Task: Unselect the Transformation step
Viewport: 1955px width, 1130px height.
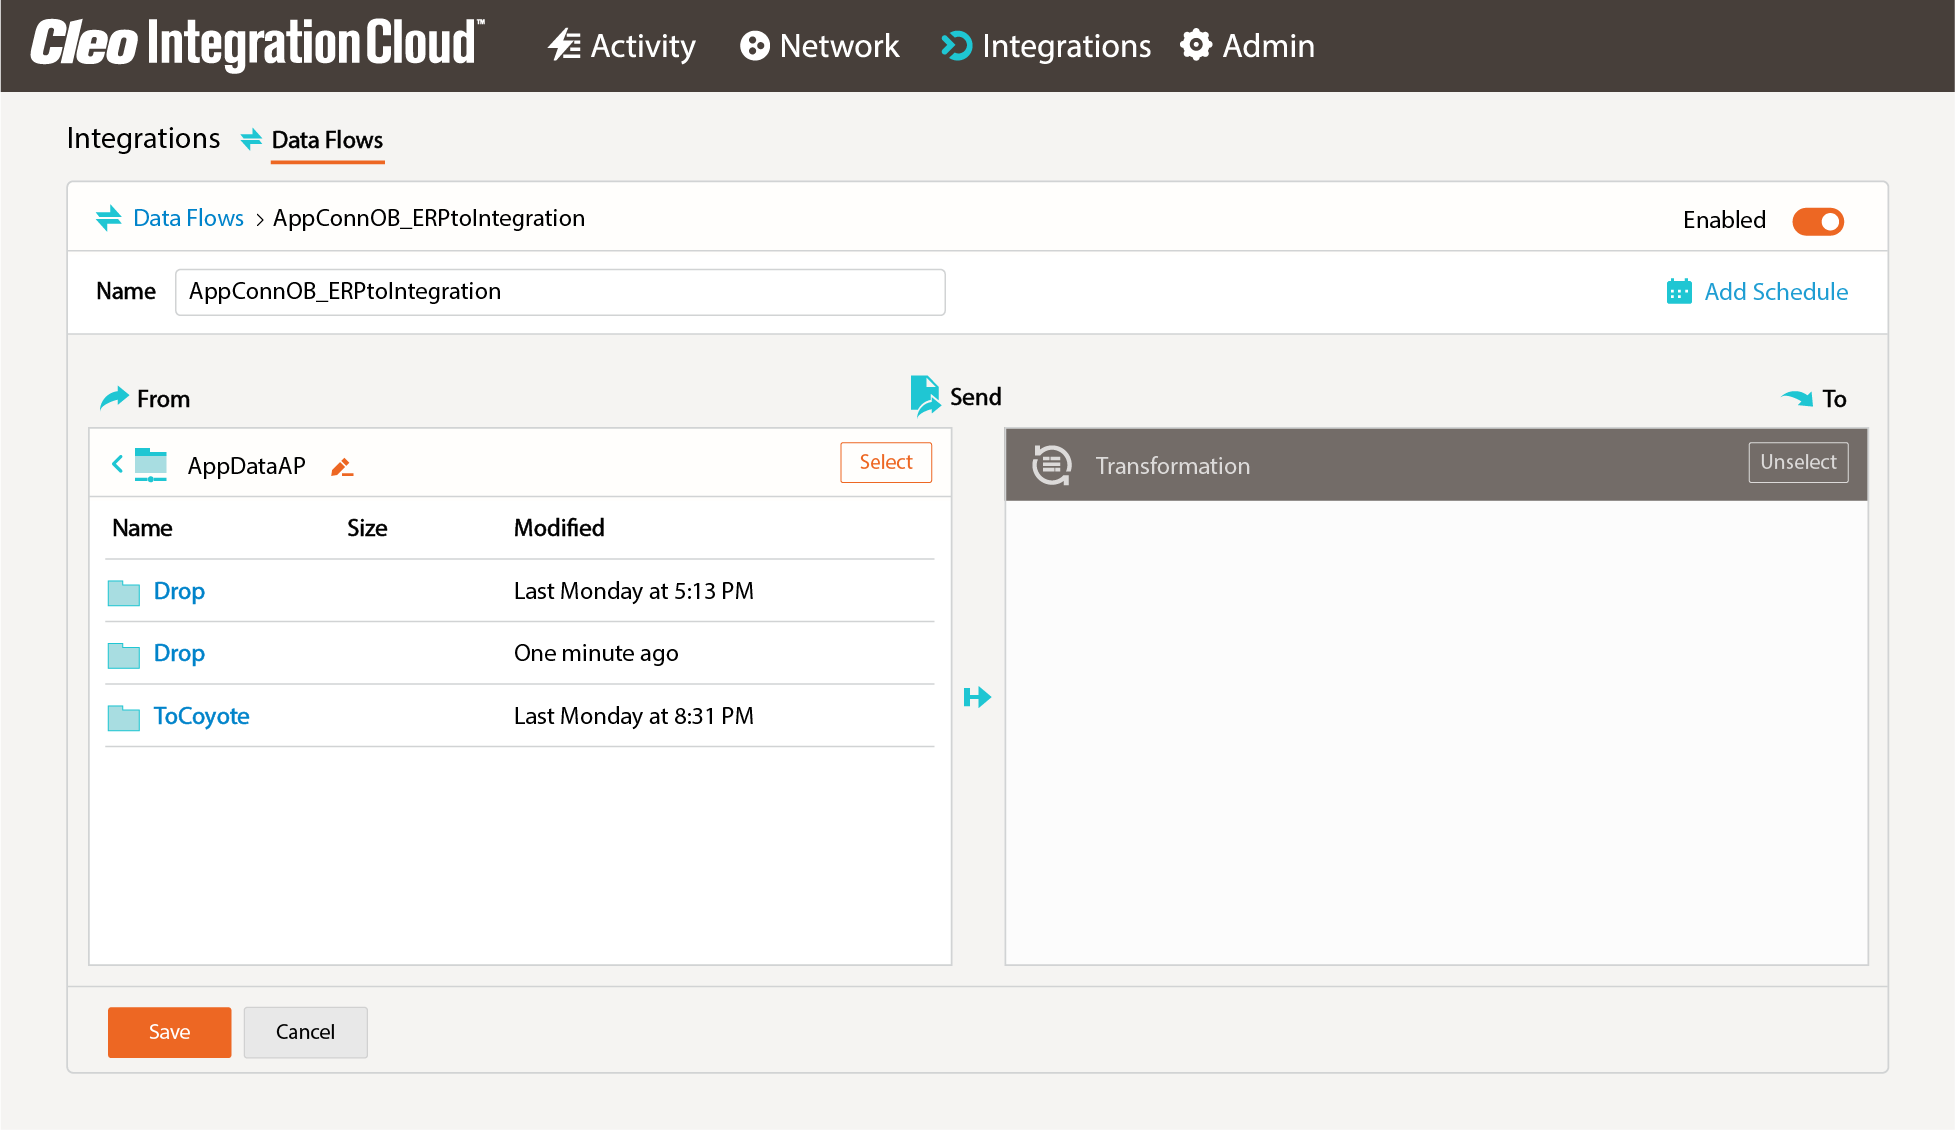Action: click(x=1798, y=462)
